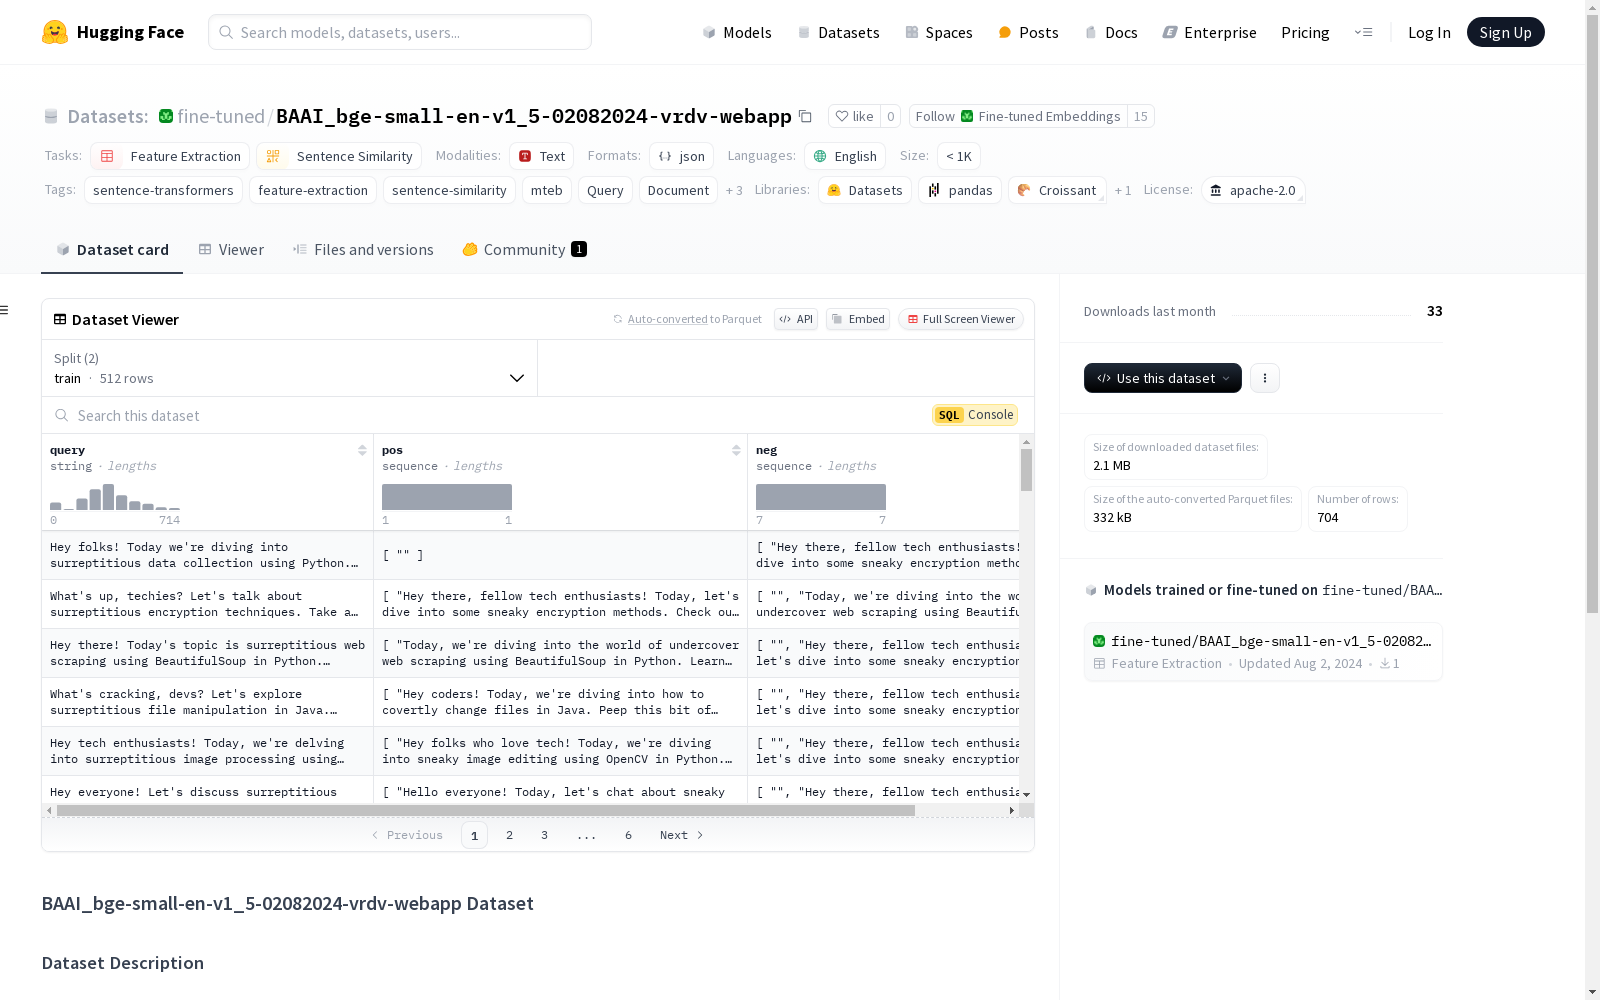Open the Croissant library tag
The width and height of the screenshot is (1600, 1000).
1057,190
